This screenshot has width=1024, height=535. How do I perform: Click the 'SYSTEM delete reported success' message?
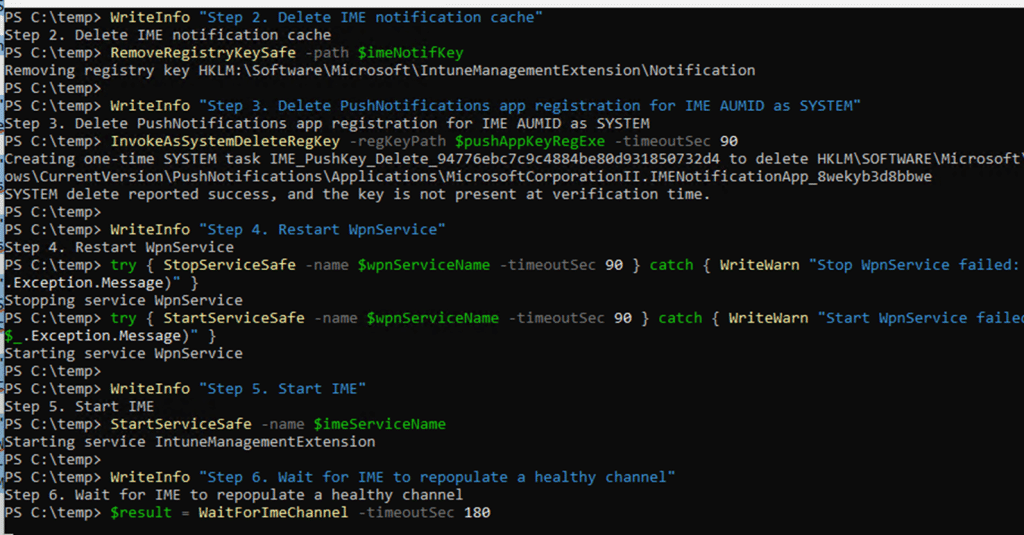[x=357, y=194]
